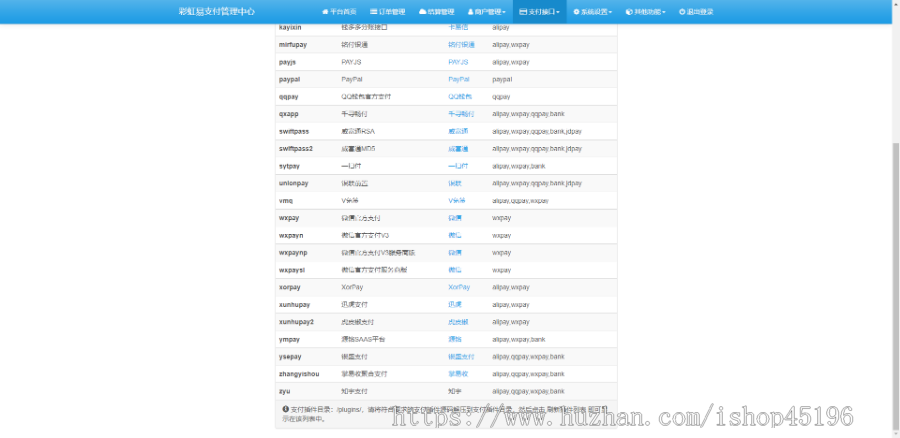
Task: Open the blue link in wxpayn row
Action: click(x=455, y=235)
